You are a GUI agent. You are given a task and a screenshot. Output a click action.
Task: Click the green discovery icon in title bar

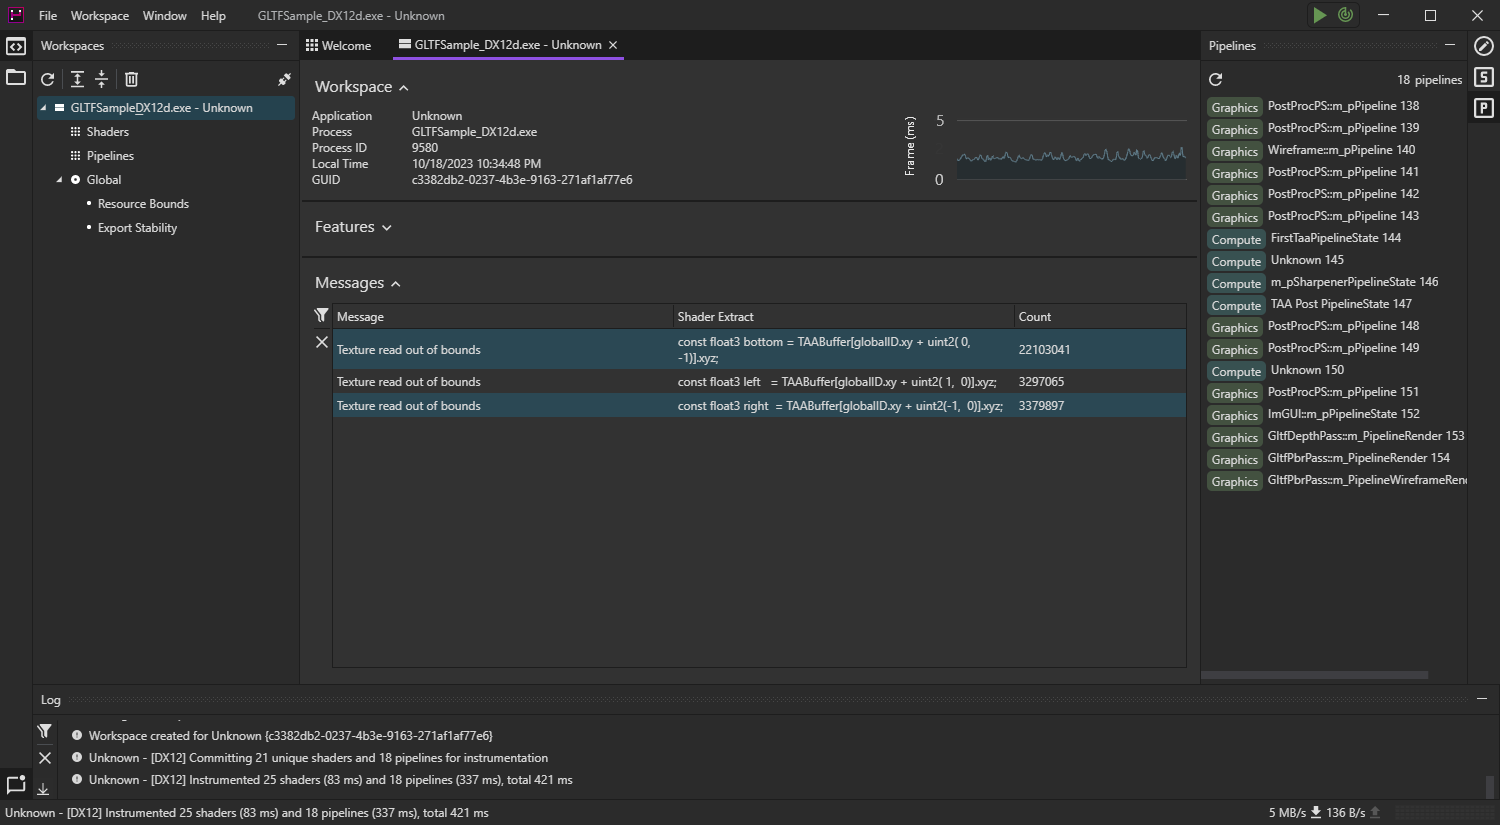point(1346,15)
